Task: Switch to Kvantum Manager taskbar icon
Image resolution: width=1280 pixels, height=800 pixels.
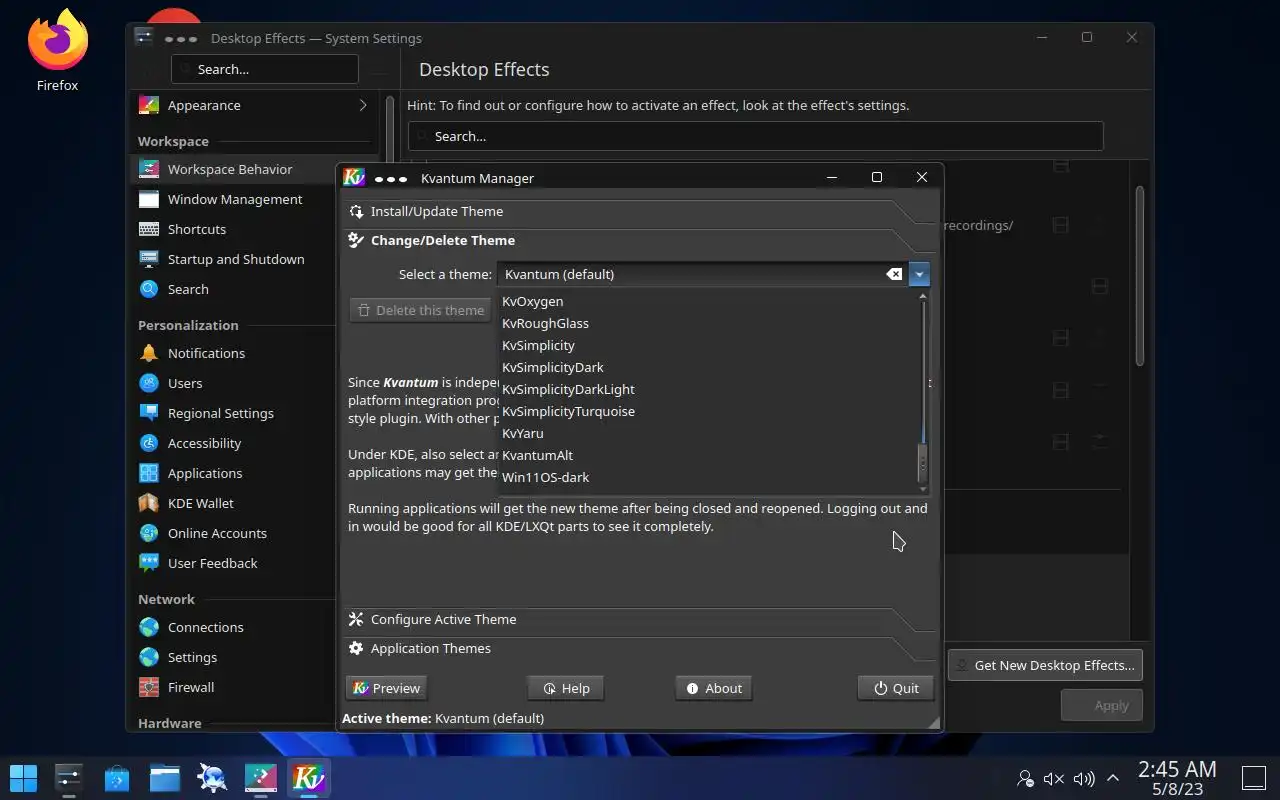Action: point(309,777)
